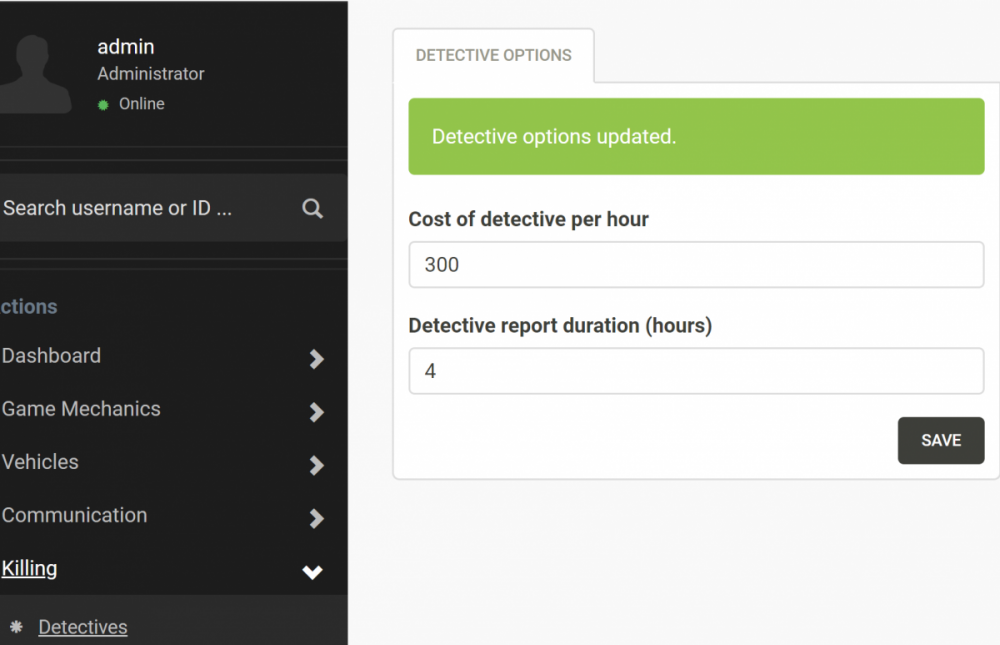Expand the Communication chevron arrow
The height and width of the screenshot is (645, 1000).
[316, 517]
